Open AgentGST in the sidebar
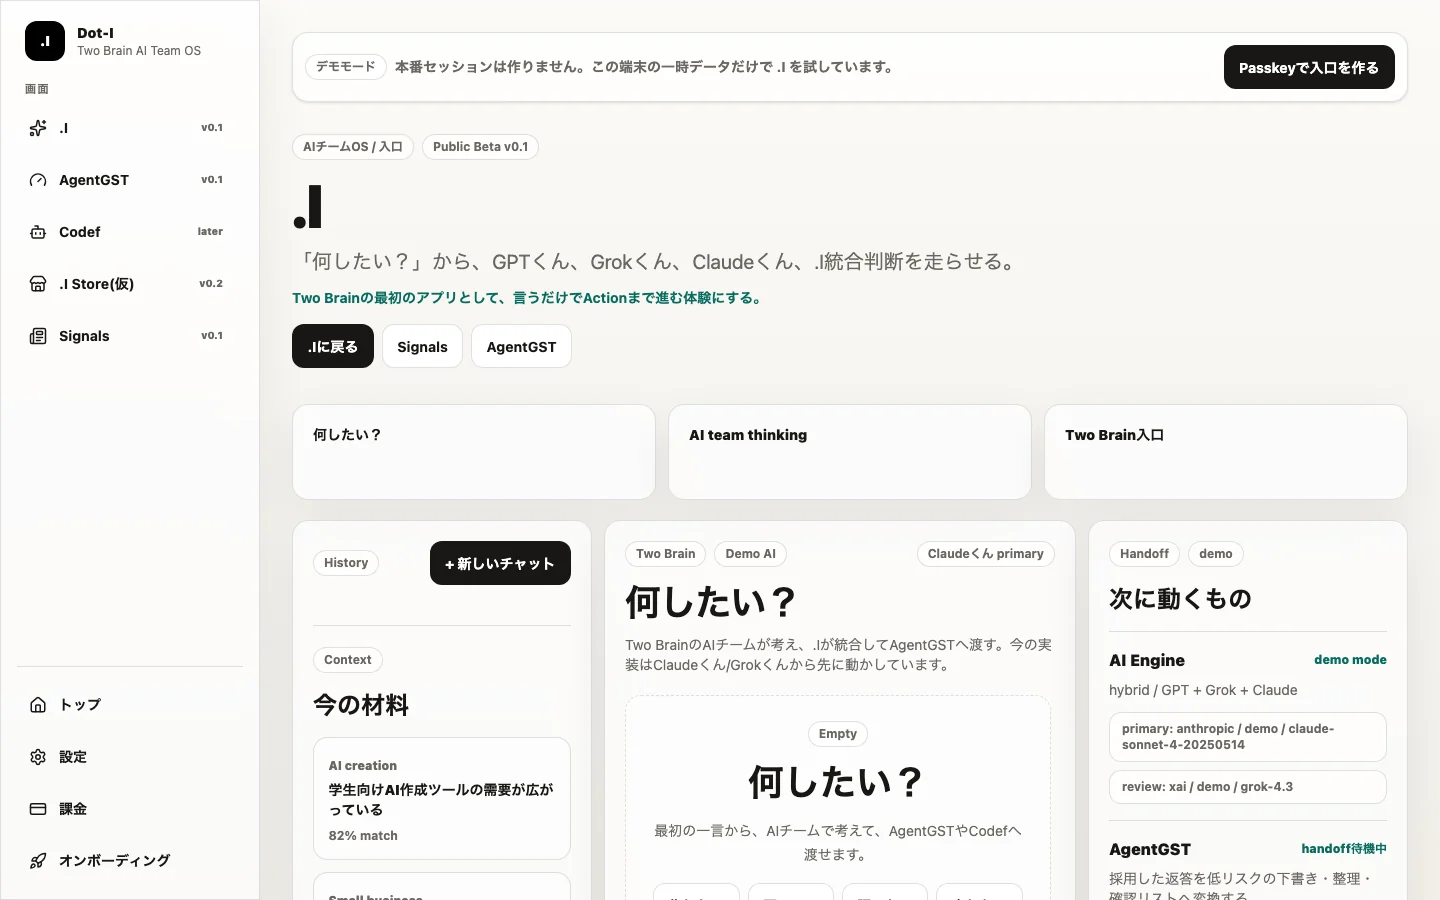Image resolution: width=1440 pixels, height=900 pixels. tap(129, 180)
